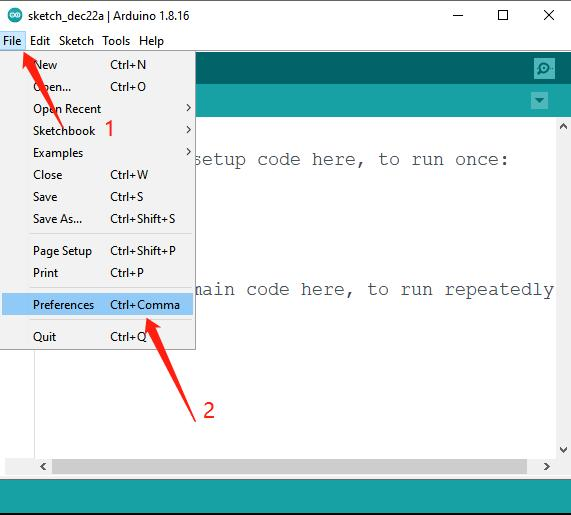Open the tab dropdown arrow button

coord(539,101)
